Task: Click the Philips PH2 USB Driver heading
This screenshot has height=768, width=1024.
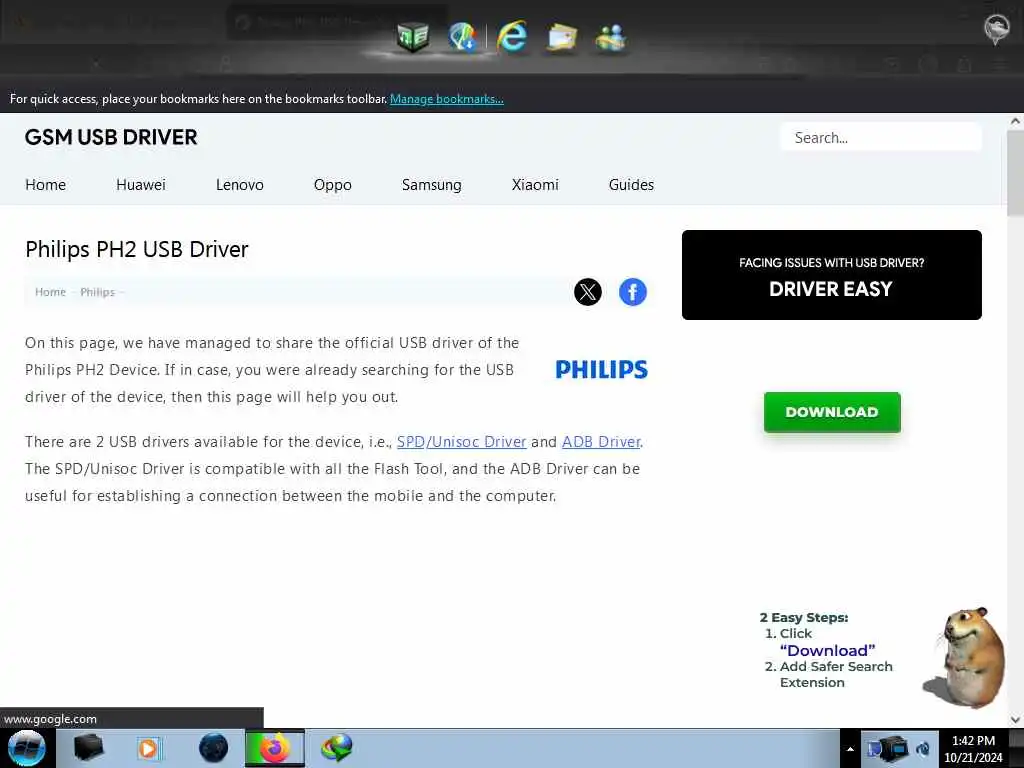Action: tap(136, 249)
